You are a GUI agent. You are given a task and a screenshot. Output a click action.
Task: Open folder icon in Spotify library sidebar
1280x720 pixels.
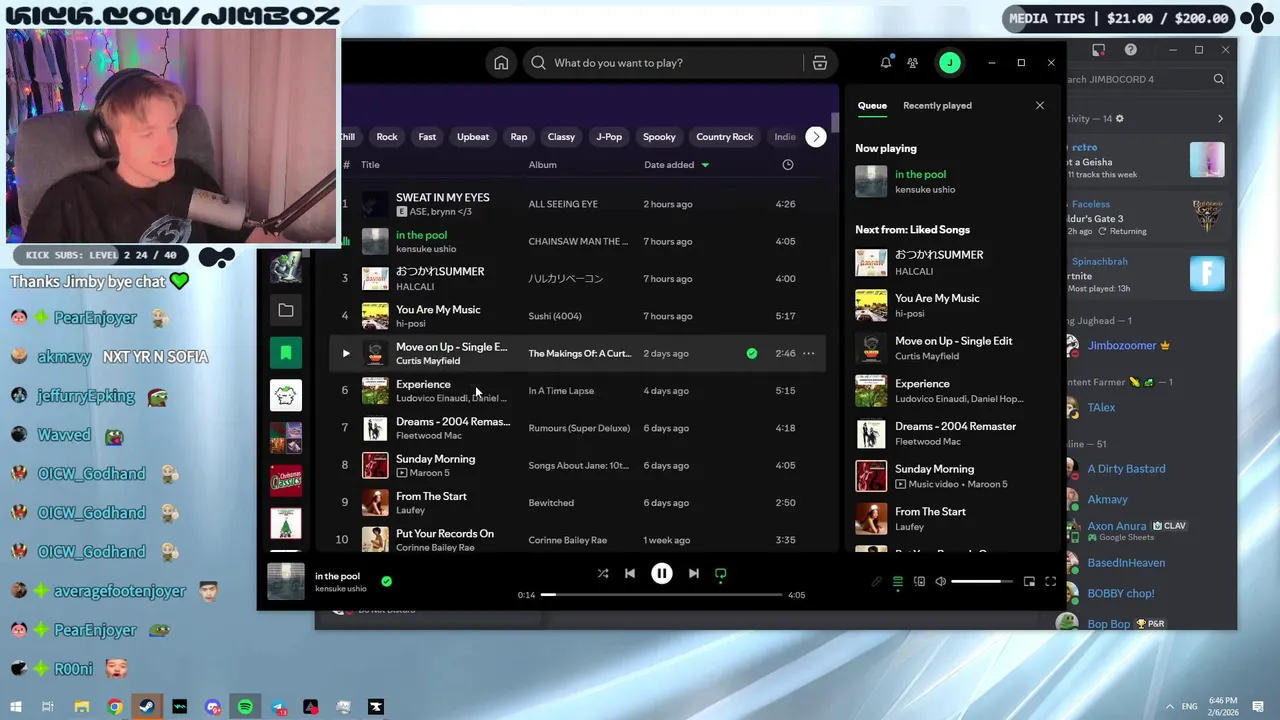(286, 311)
